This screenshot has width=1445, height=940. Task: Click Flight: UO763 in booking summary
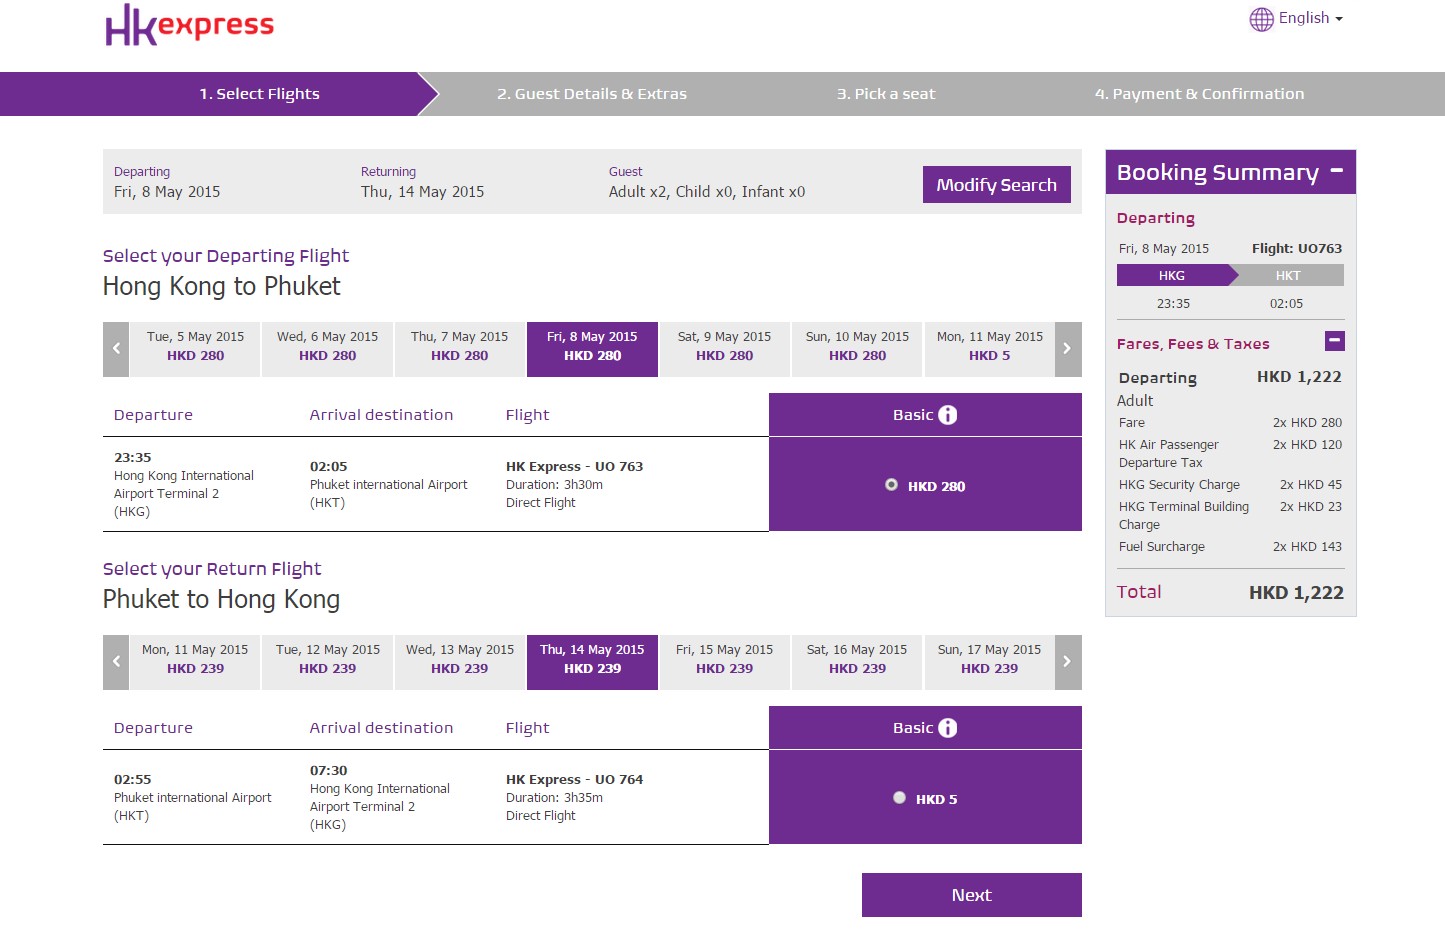(x=1297, y=248)
